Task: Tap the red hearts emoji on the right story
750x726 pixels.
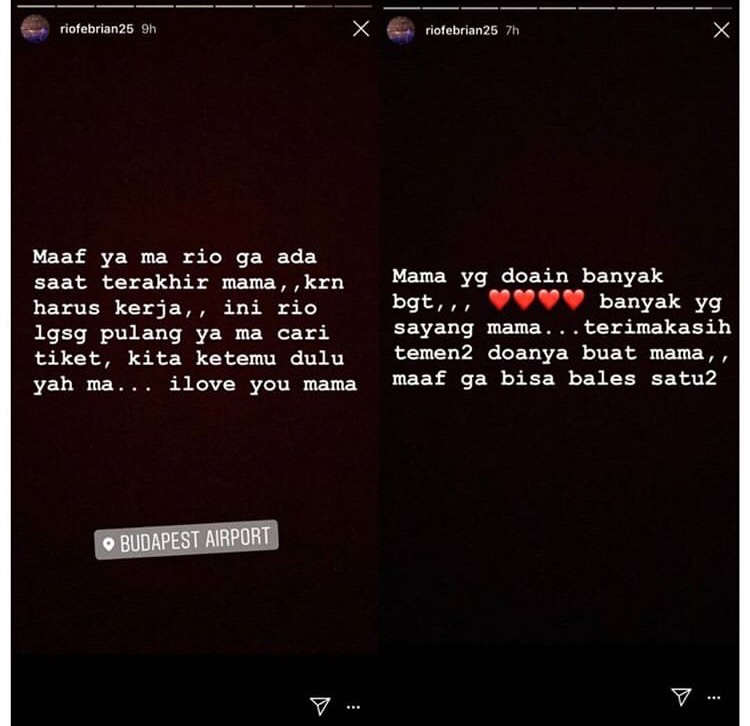Action: pyautogui.click(x=536, y=300)
